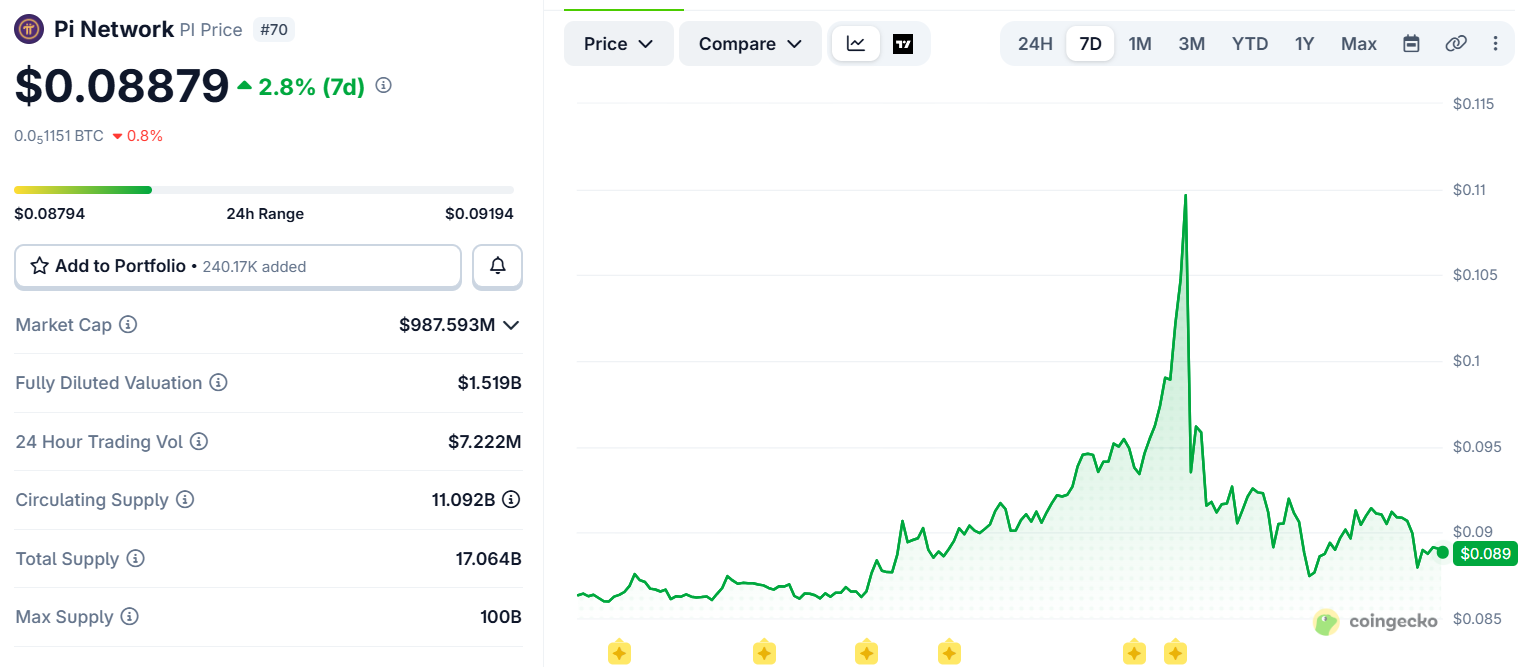Click Add to Portfolio button
This screenshot has width=1523, height=667.
pyautogui.click(x=238, y=266)
